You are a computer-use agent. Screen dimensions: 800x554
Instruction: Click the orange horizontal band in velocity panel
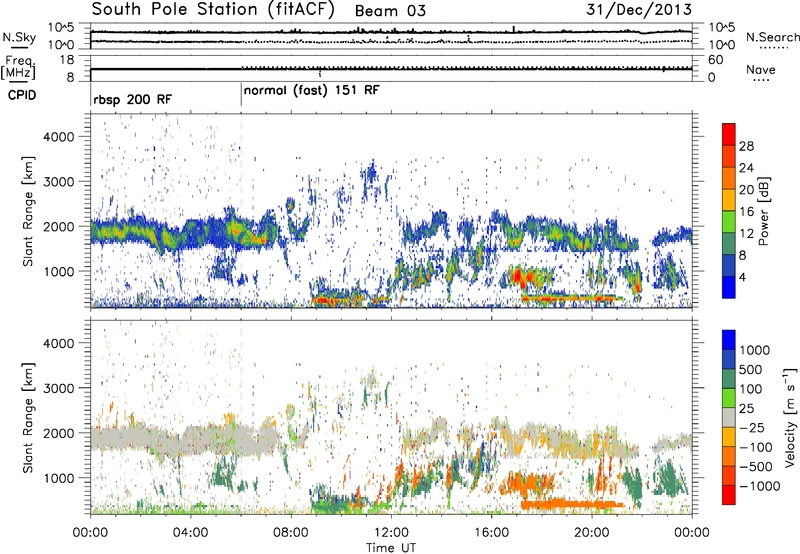point(572,504)
